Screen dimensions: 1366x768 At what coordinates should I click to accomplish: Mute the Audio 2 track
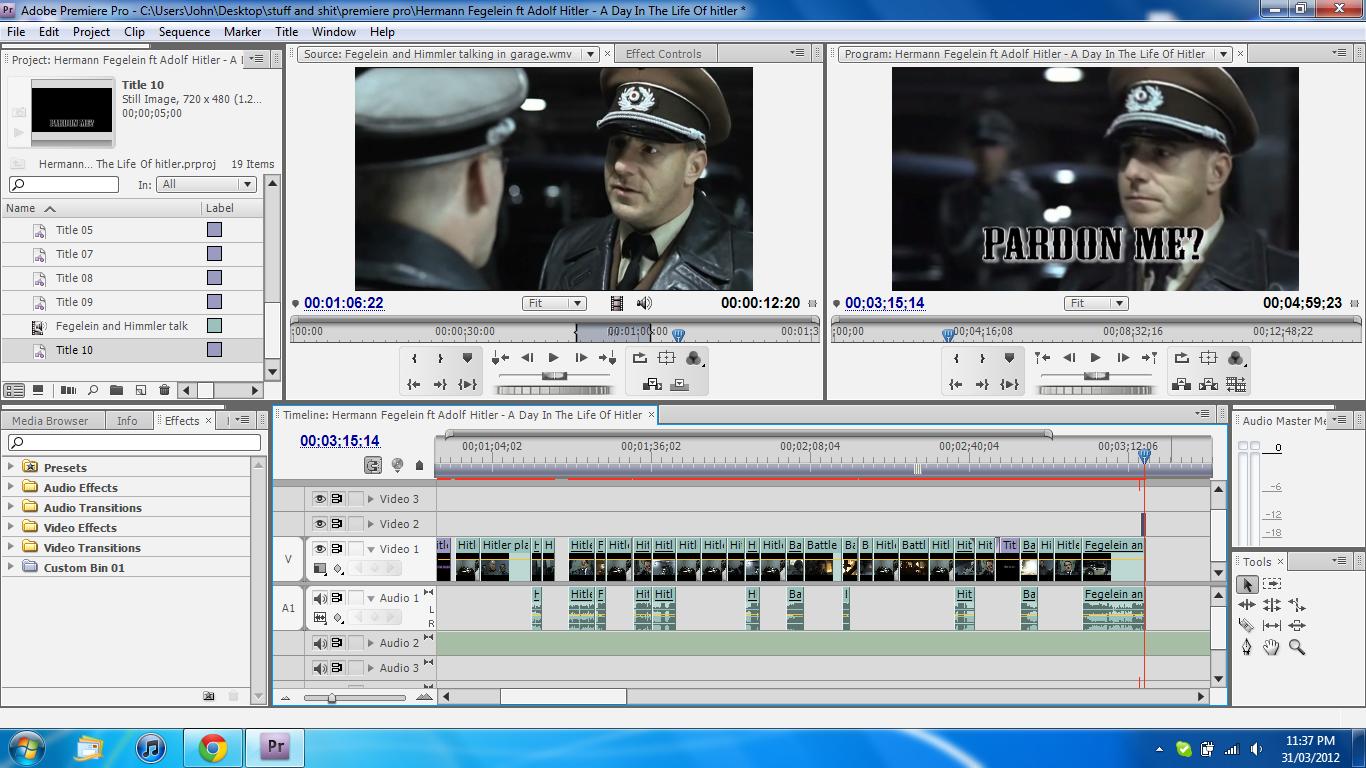coord(319,643)
